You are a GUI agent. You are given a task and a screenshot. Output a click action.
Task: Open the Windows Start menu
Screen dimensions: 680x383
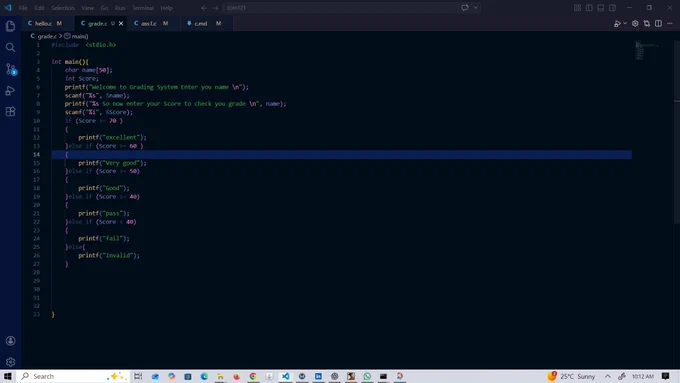click(8, 376)
